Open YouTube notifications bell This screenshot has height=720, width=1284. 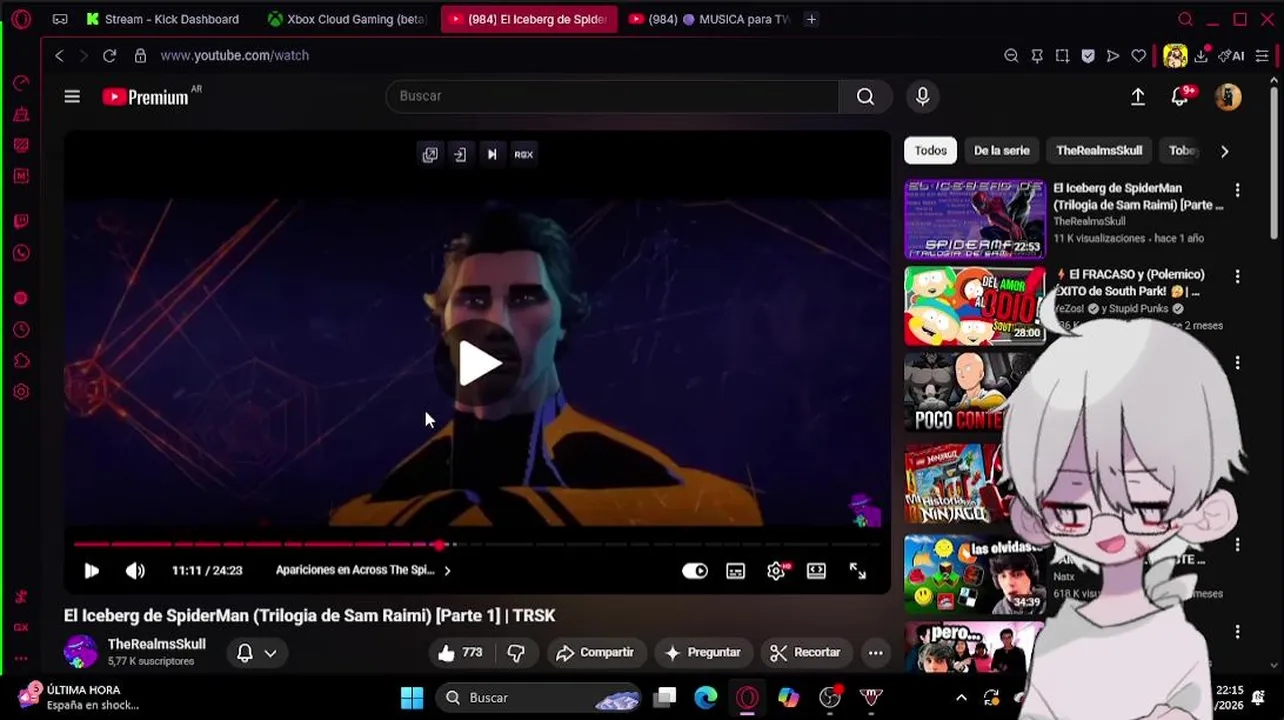tap(1180, 97)
